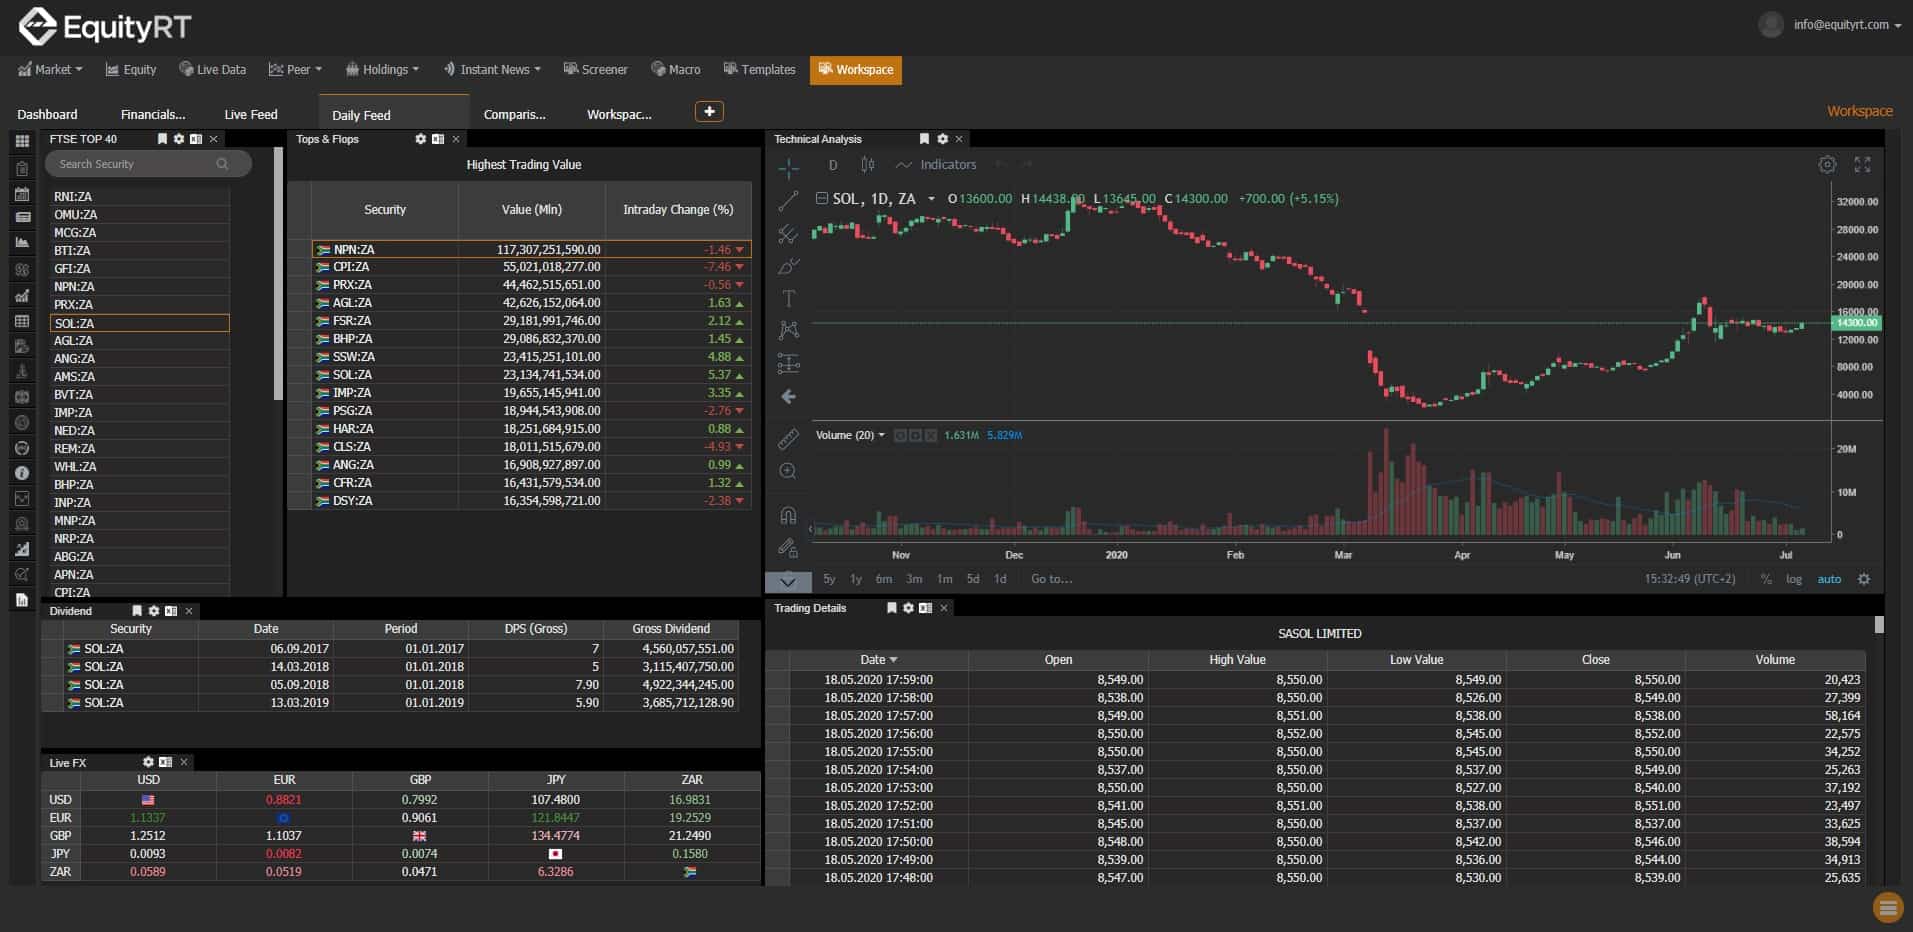The image size is (1913, 932).
Task: Switch to the Dashboard tab
Action: 47,114
